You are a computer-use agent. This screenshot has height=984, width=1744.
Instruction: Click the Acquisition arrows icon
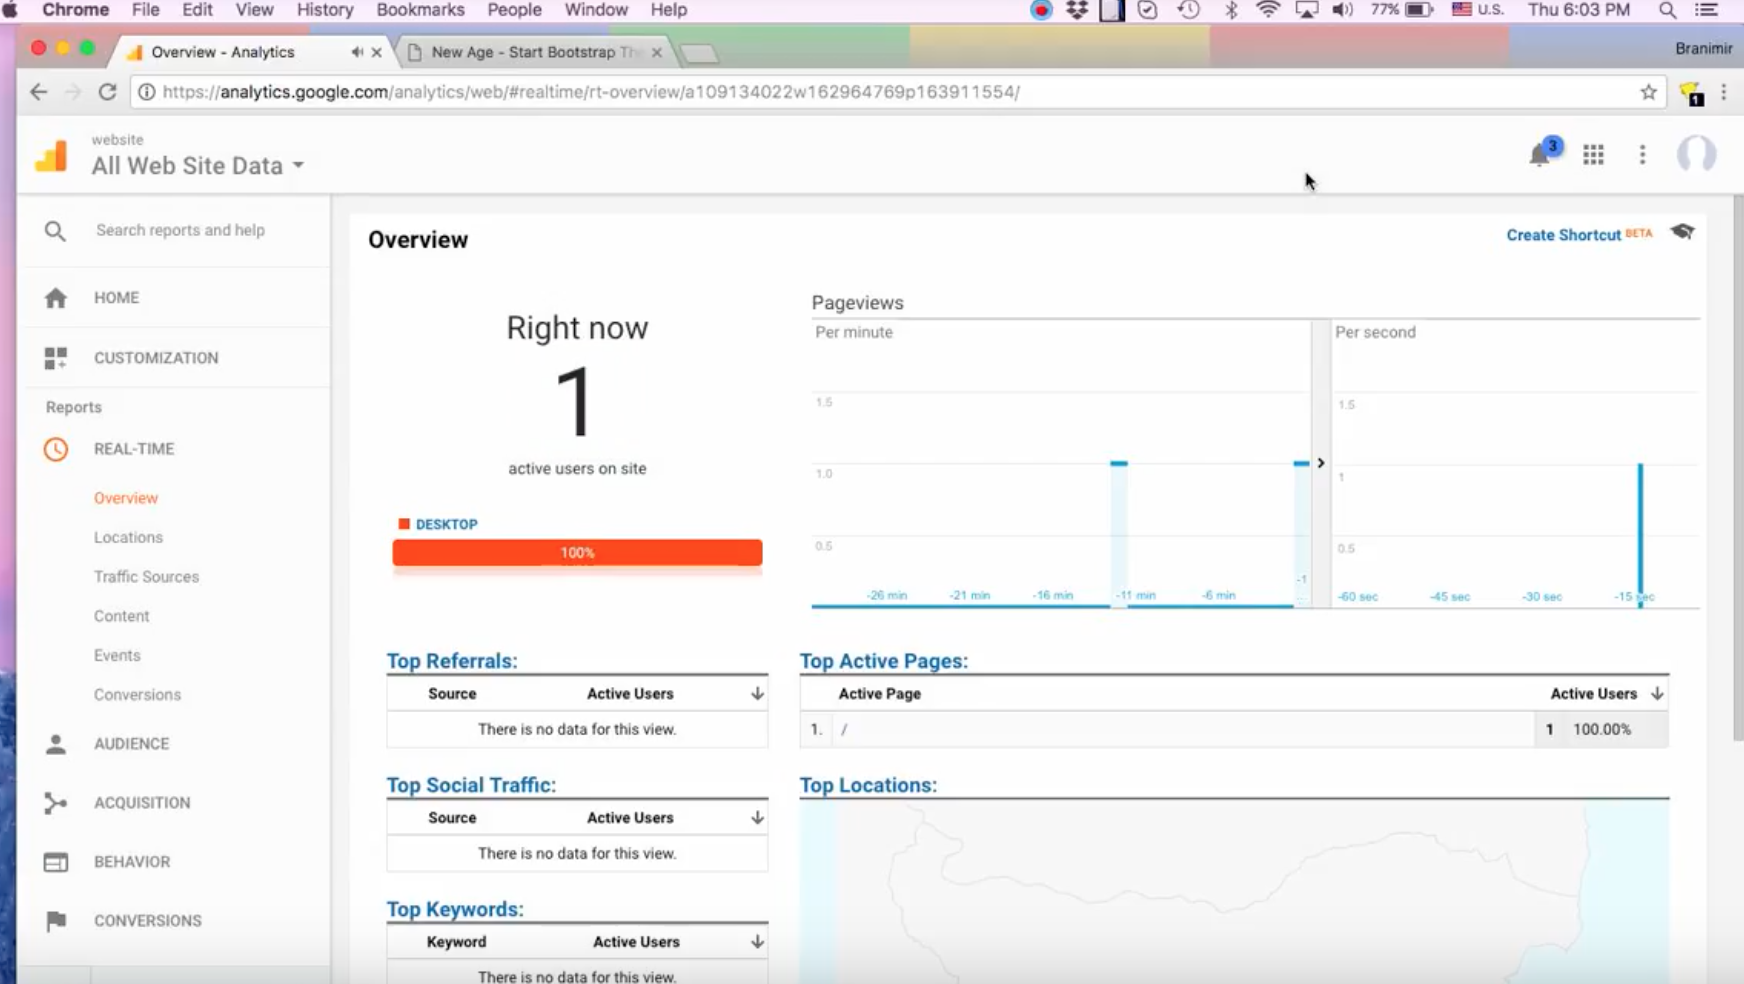pos(56,803)
